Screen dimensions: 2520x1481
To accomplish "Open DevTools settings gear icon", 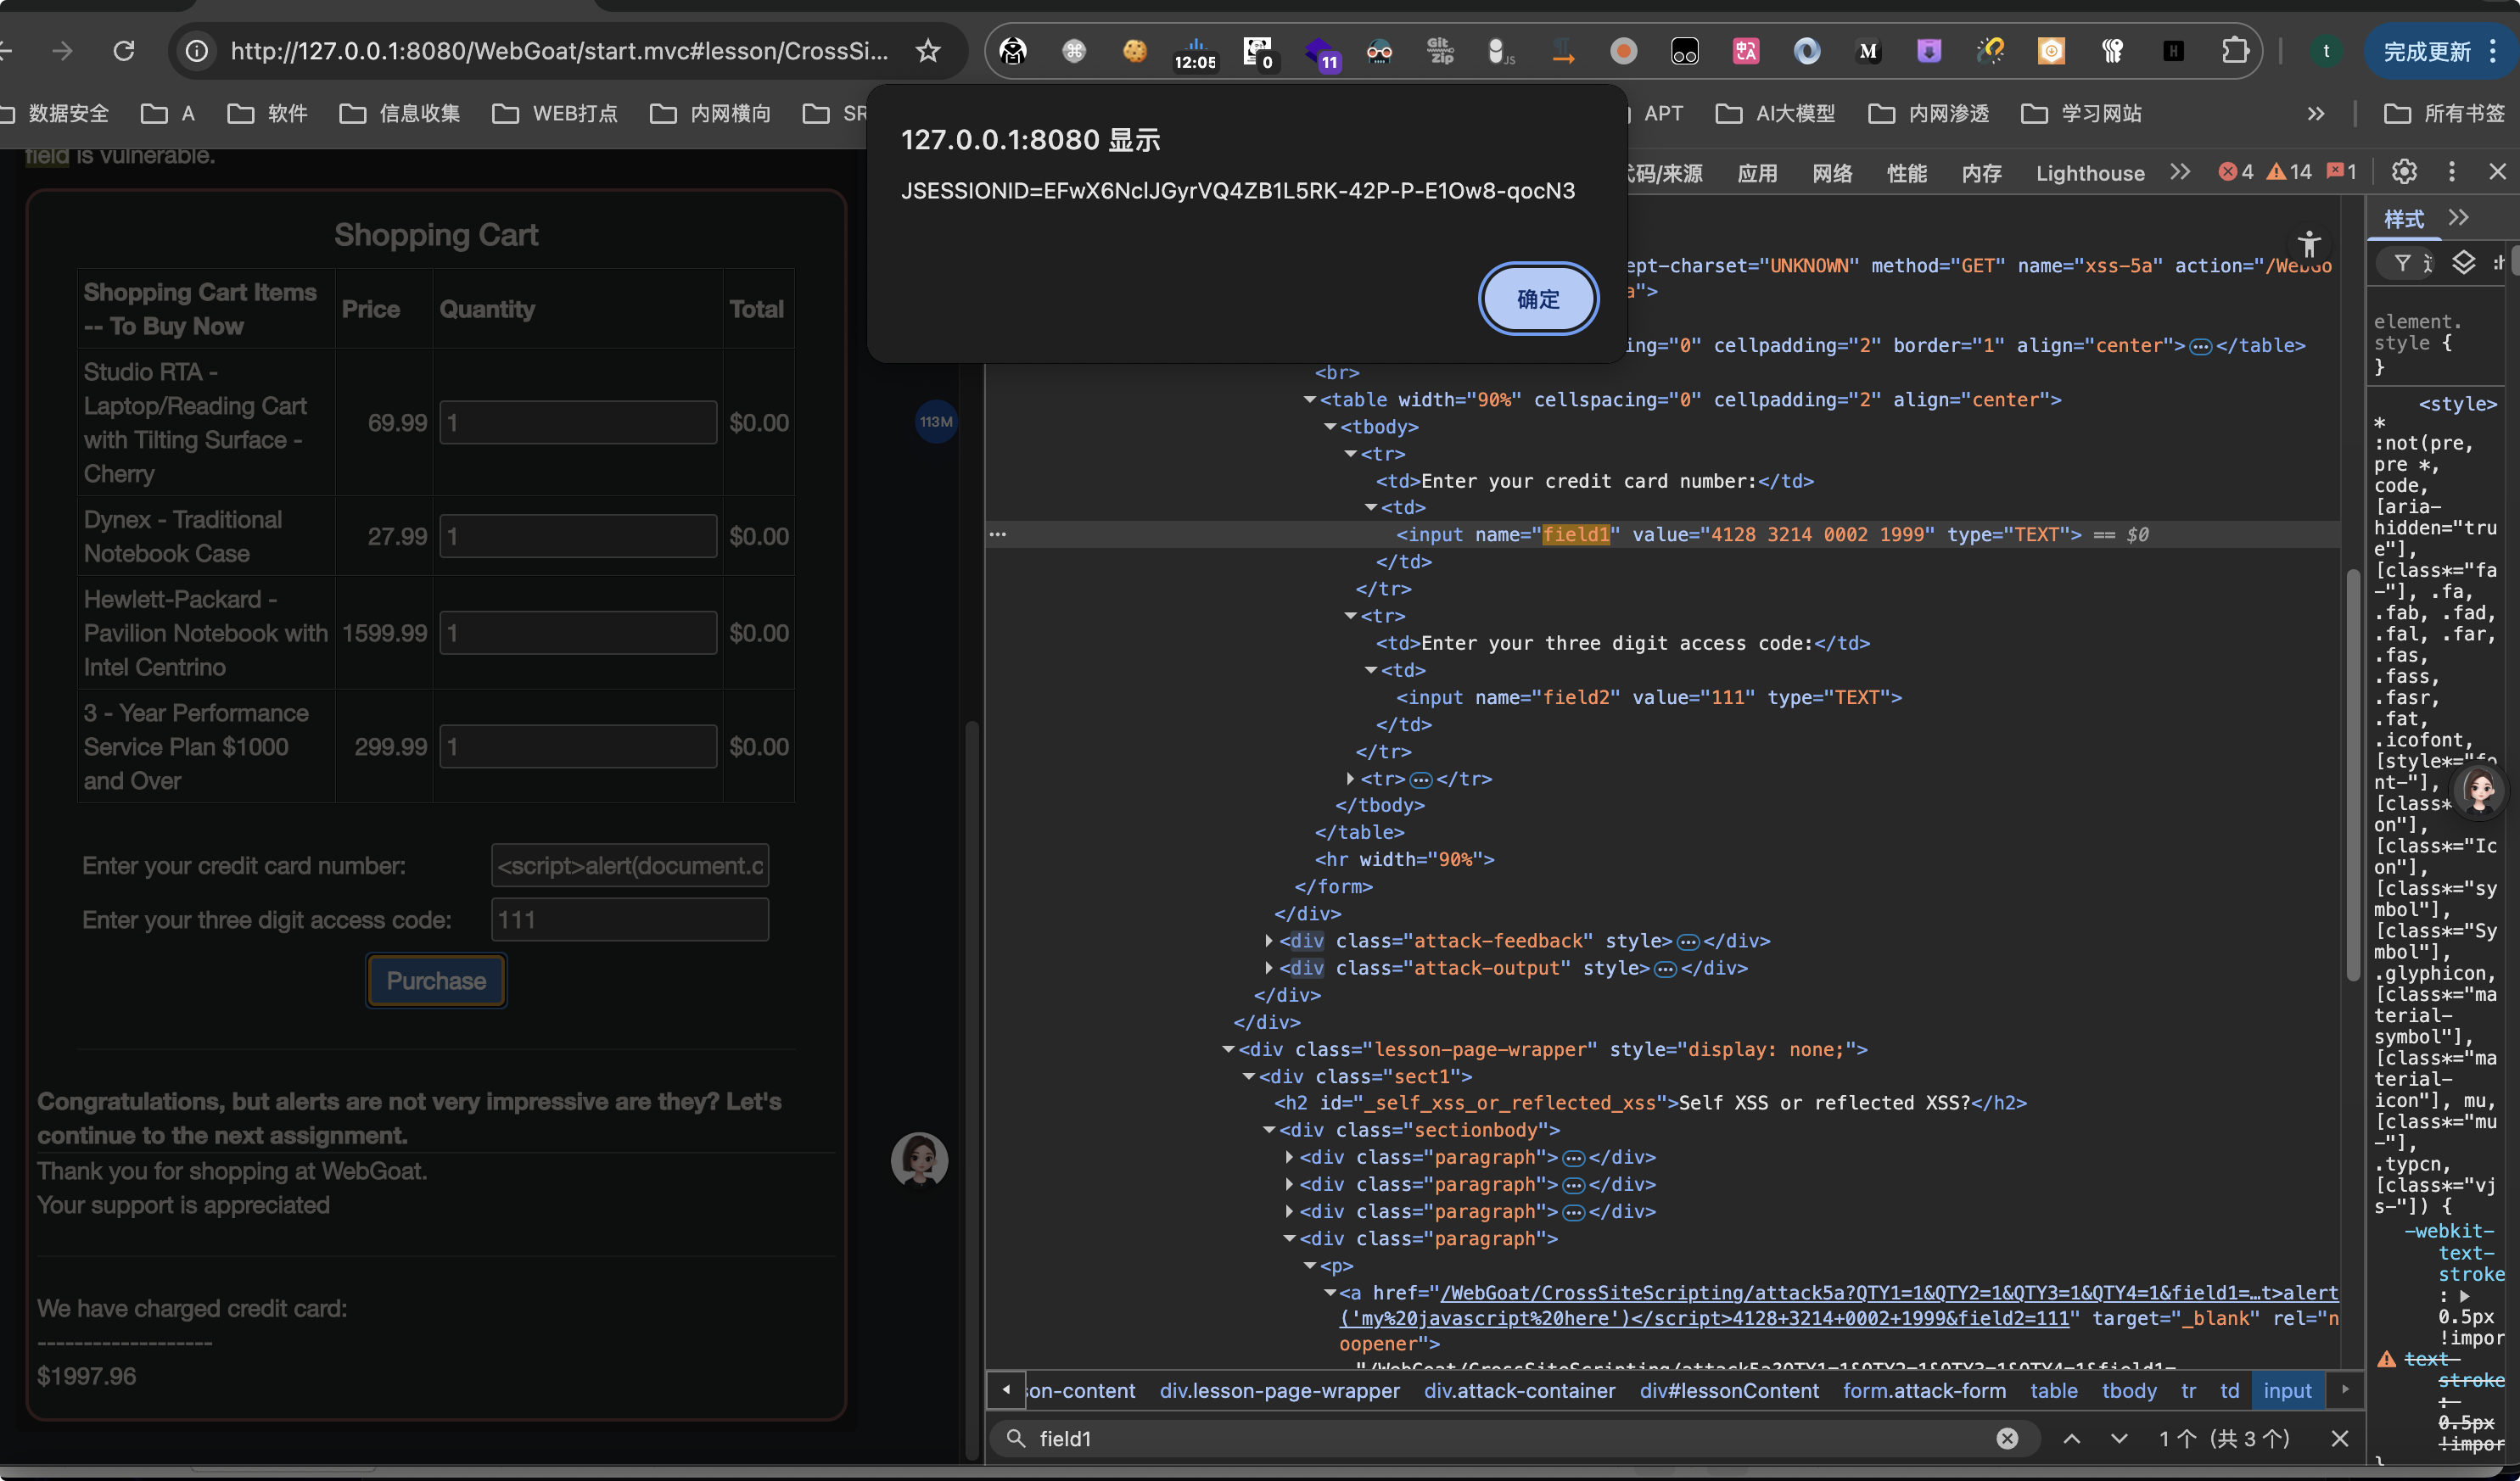I will (x=2404, y=172).
